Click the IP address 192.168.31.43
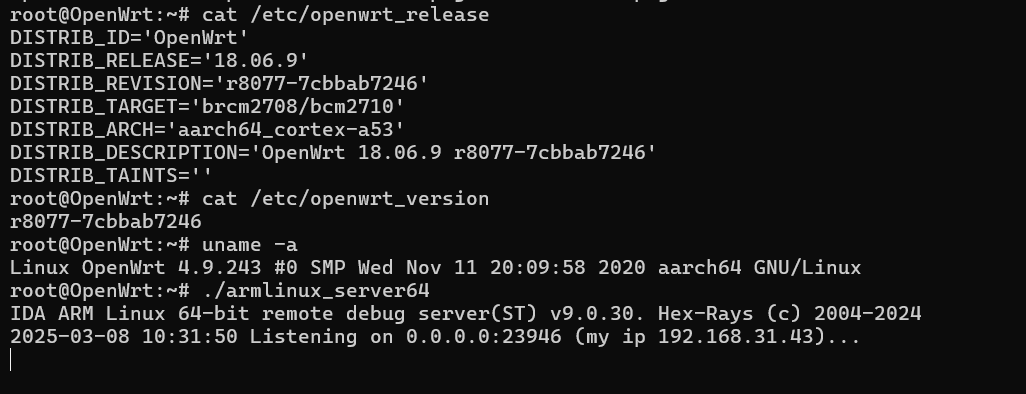1026x394 pixels. pyautogui.click(x=735, y=336)
